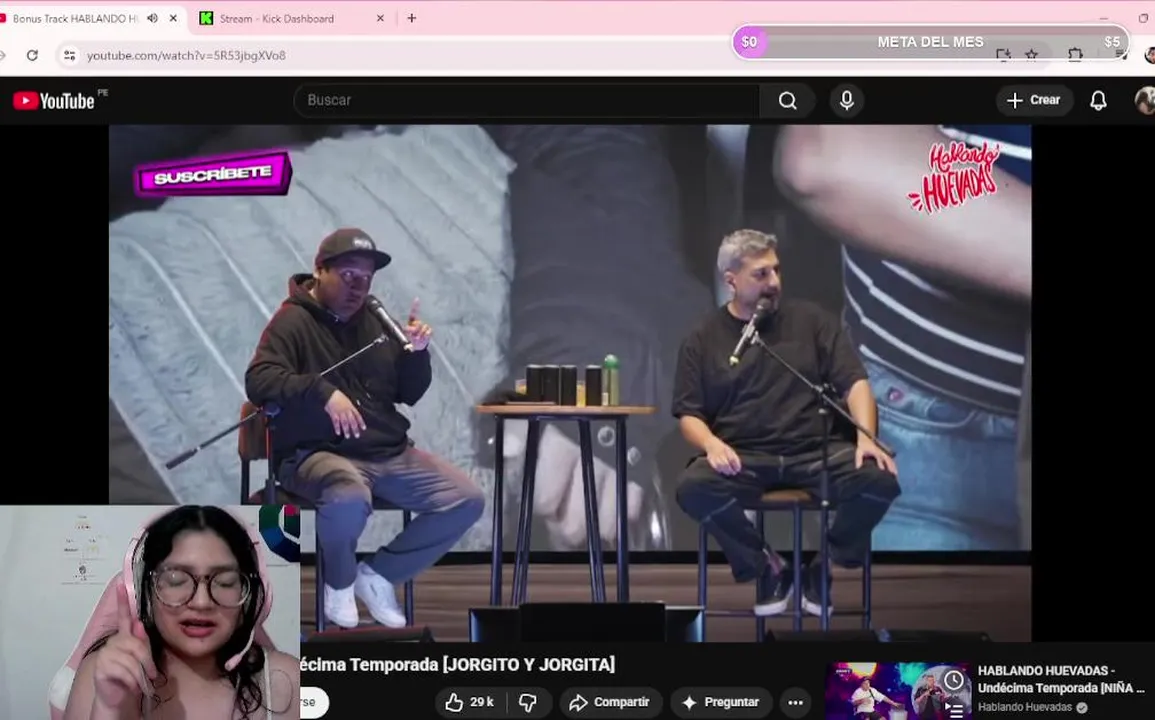Dislike the video with thumbs-down
Screen dimensions: 1155x720
[x=529, y=702]
